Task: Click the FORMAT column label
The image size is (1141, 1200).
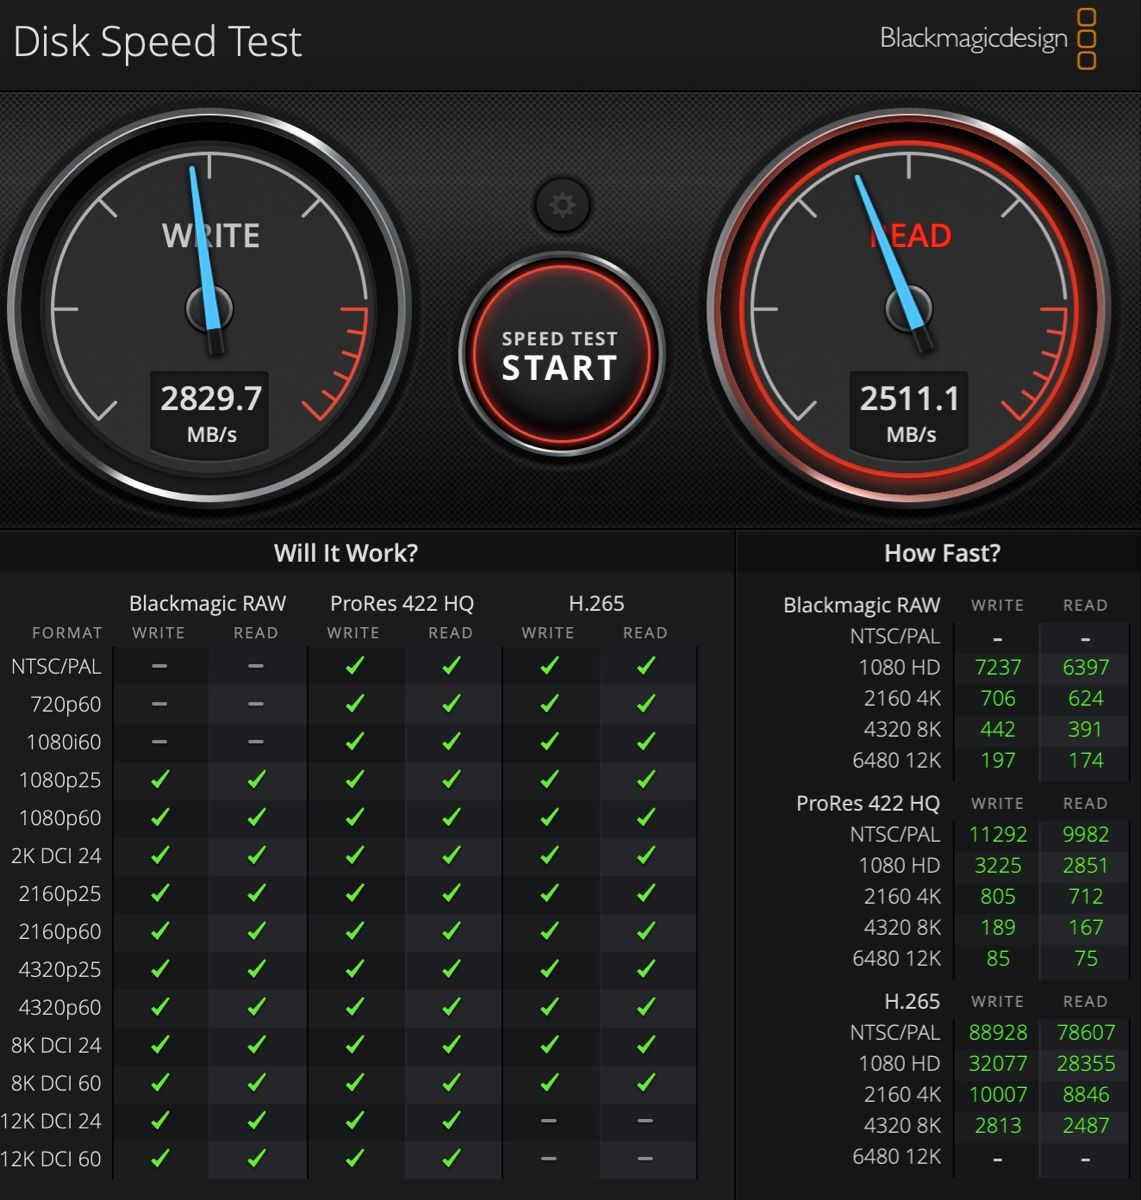Action: [x=67, y=633]
